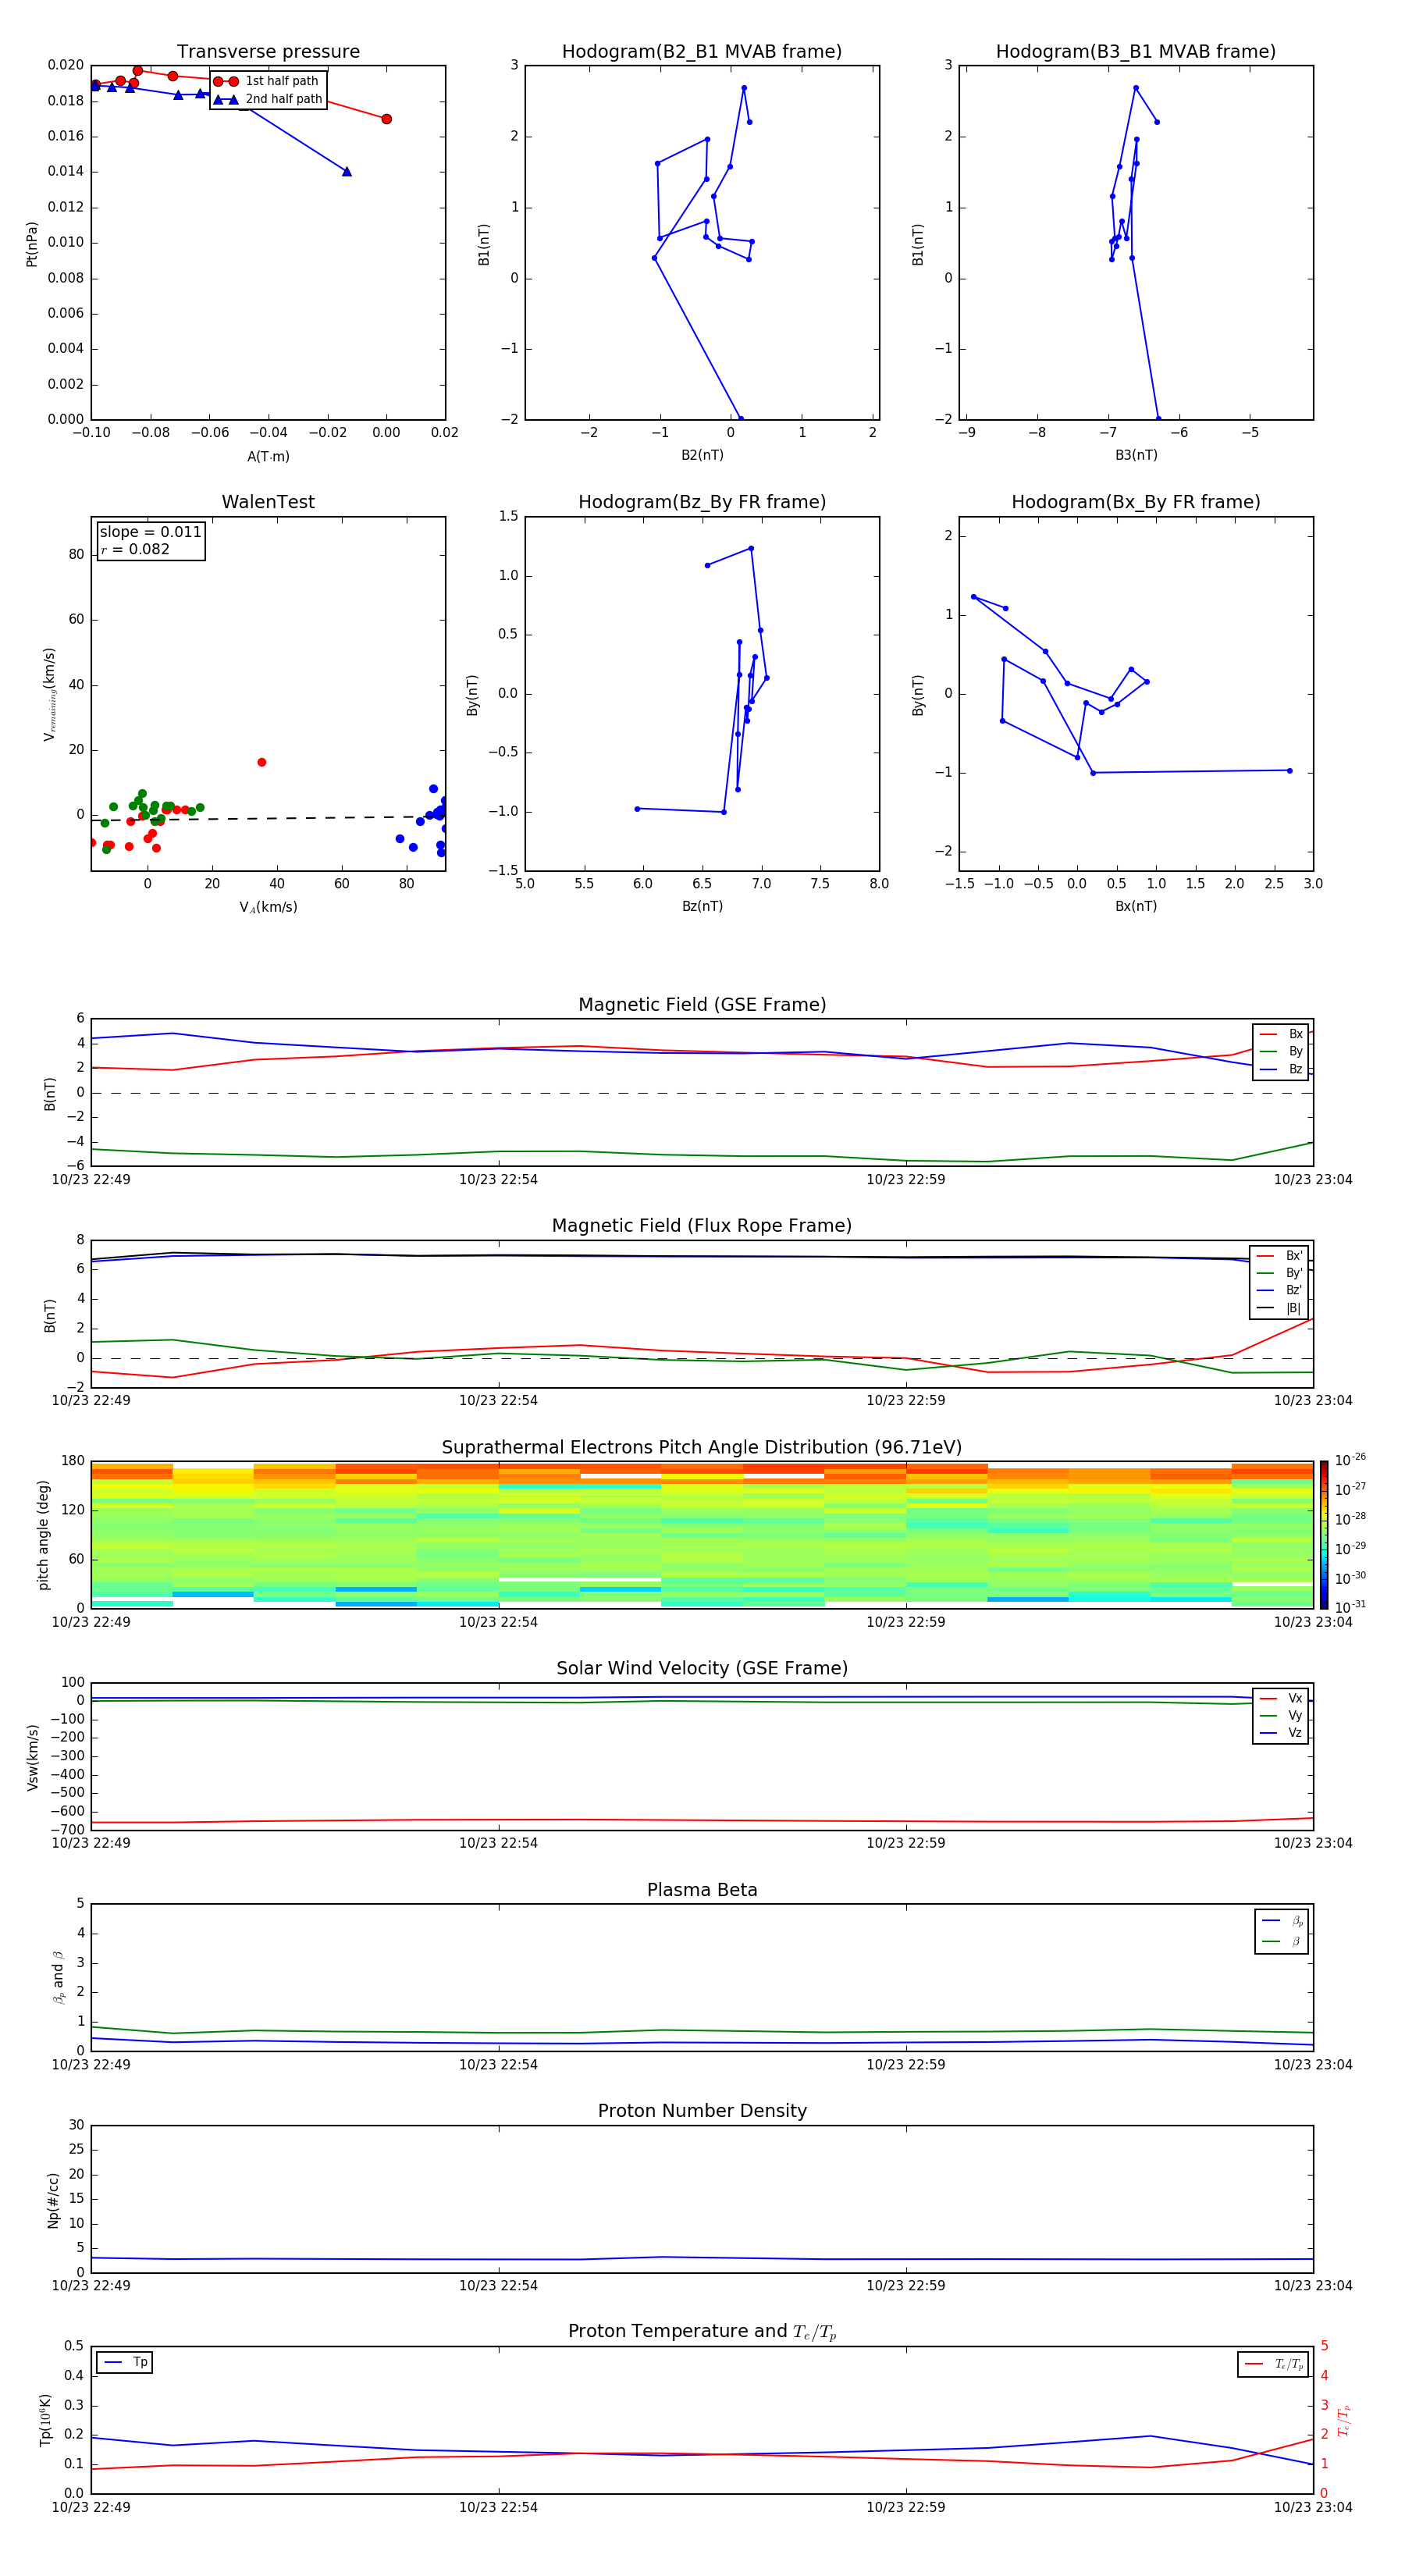Click the pitch angle color scale bar
The height and width of the screenshot is (2576, 1405).
1323,1534
